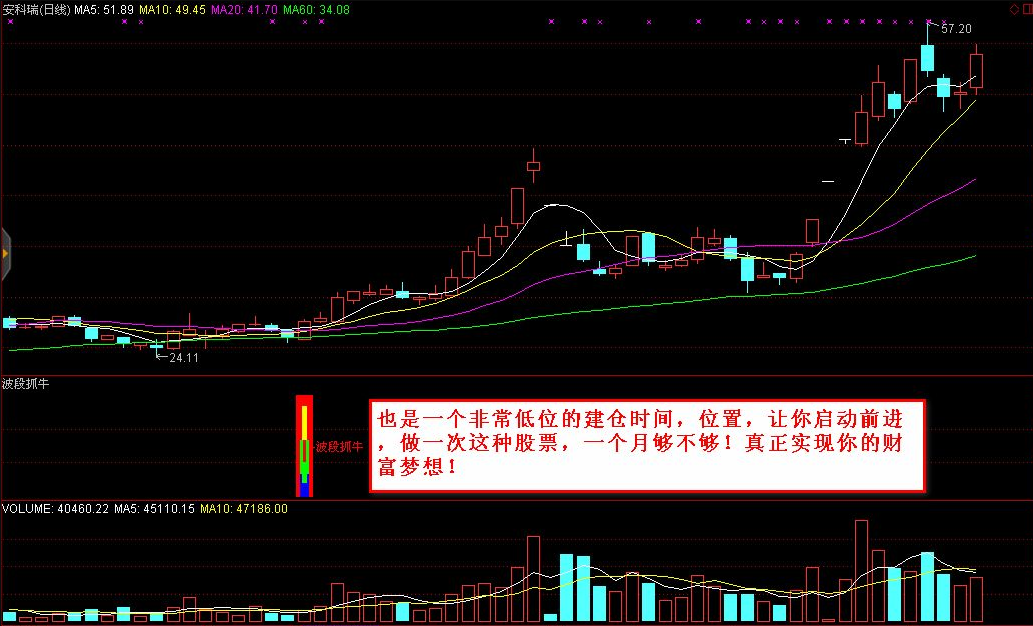Select the stock title 安科瑞(日线)
Image resolution: width=1033 pixels, height=626 pixels.
[x=36, y=9]
